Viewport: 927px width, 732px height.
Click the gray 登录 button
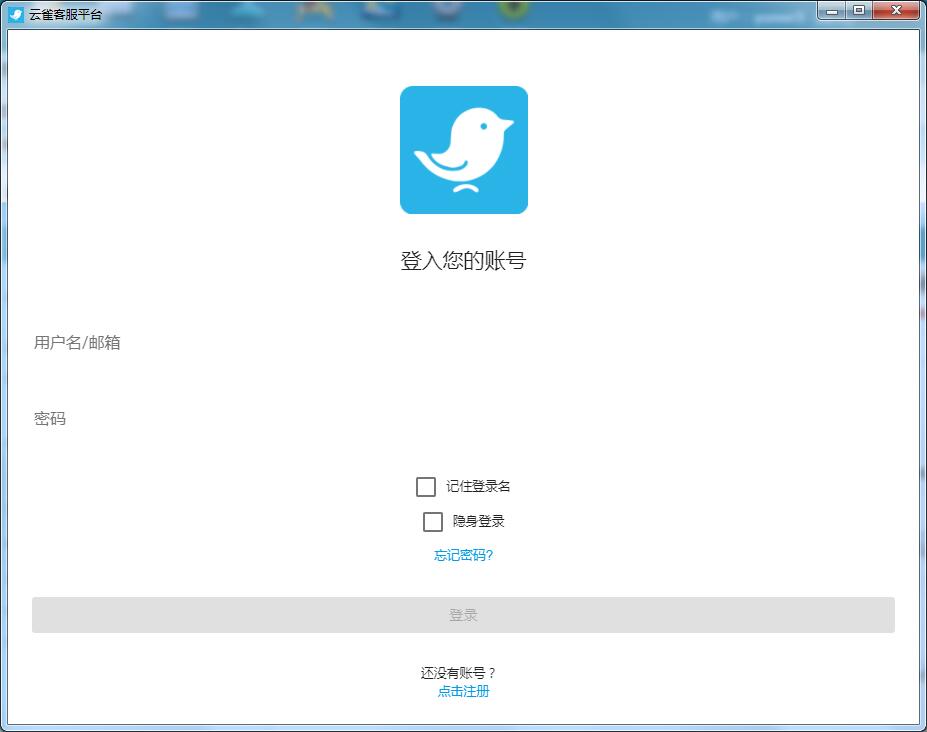[x=464, y=615]
